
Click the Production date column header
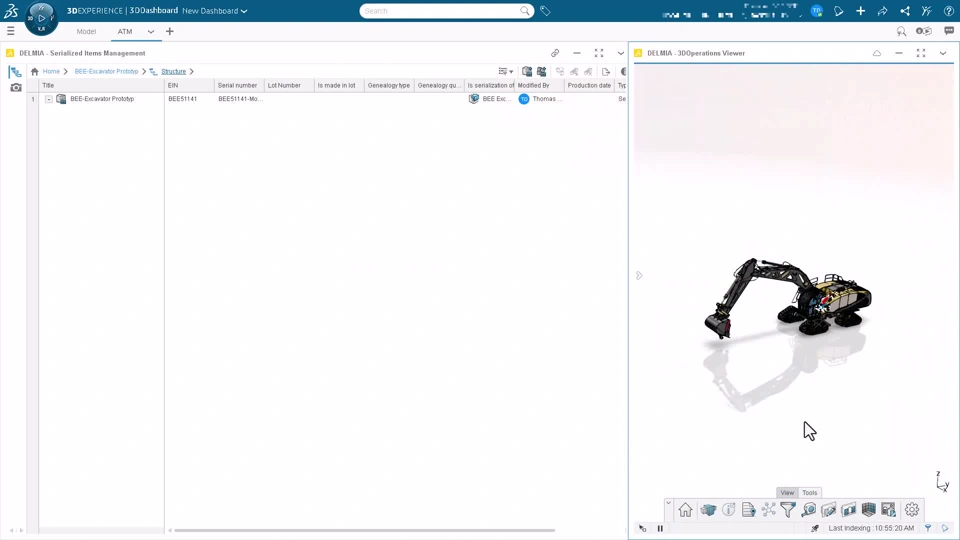590,85
